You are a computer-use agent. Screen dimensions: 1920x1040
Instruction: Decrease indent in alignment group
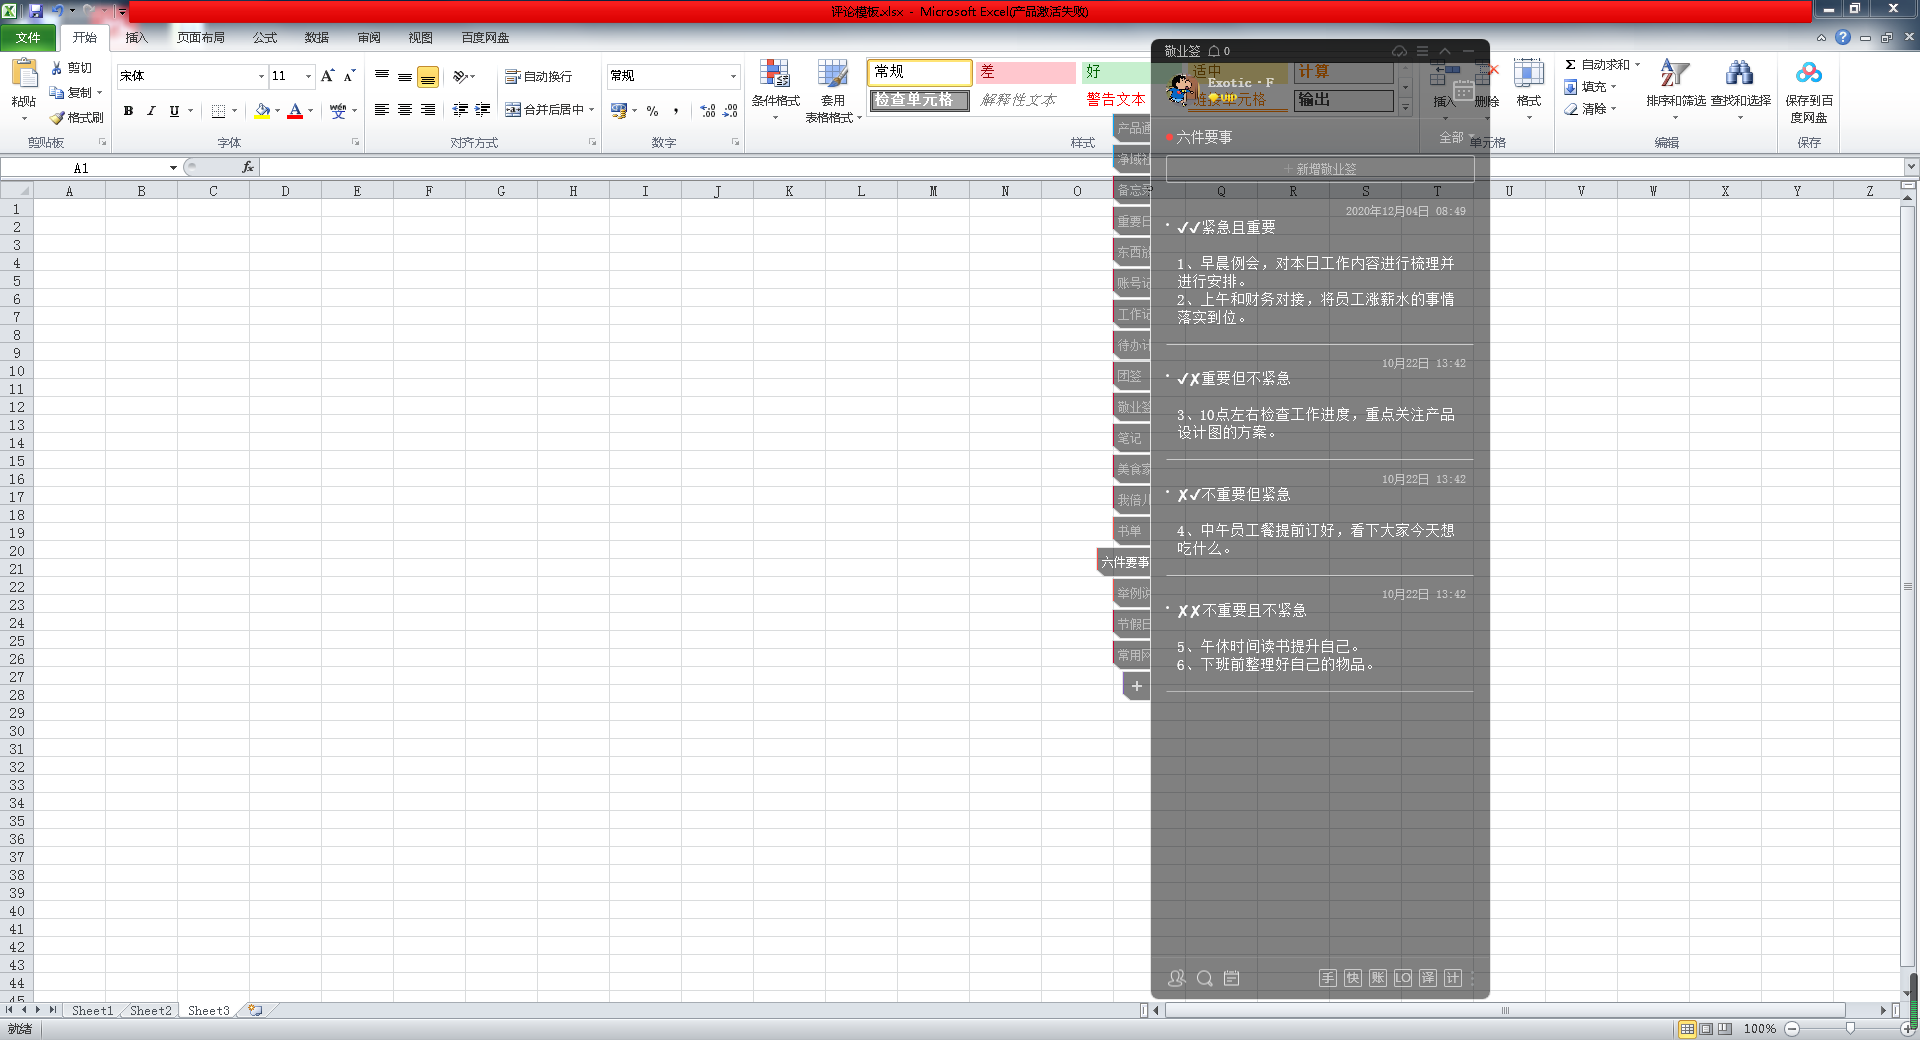pos(460,110)
